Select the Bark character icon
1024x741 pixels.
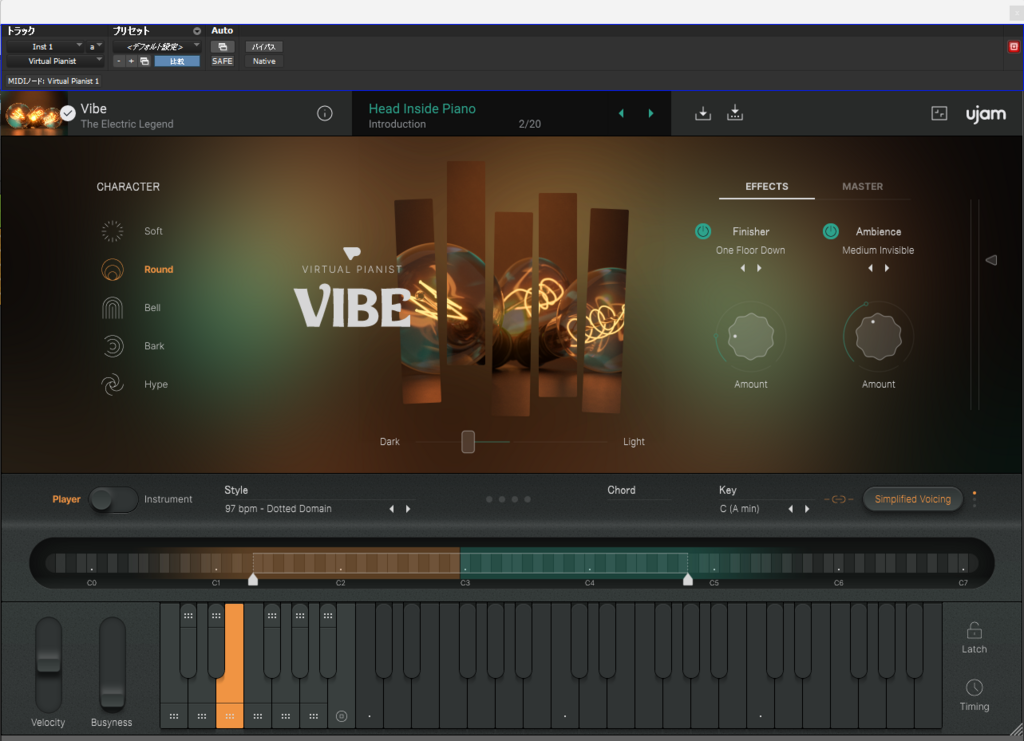(x=112, y=346)
